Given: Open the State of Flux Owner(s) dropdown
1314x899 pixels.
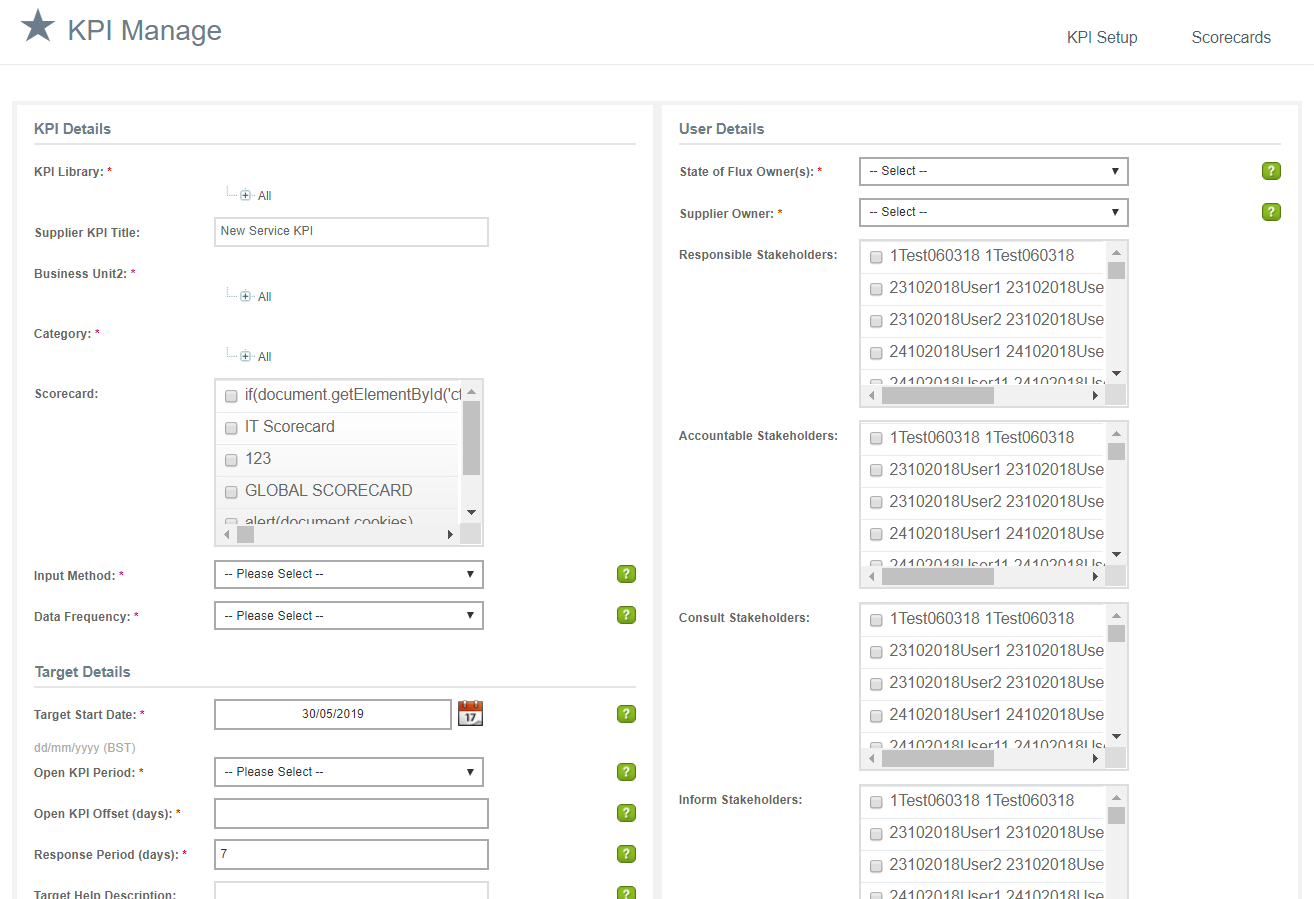Looking at the screenshot, I should [992, 171].
